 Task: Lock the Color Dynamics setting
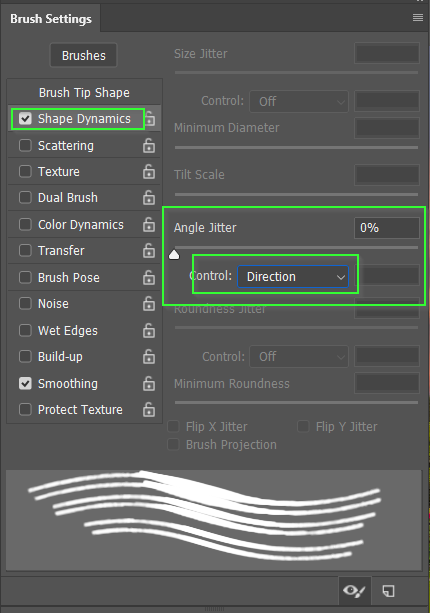point(149,225)
